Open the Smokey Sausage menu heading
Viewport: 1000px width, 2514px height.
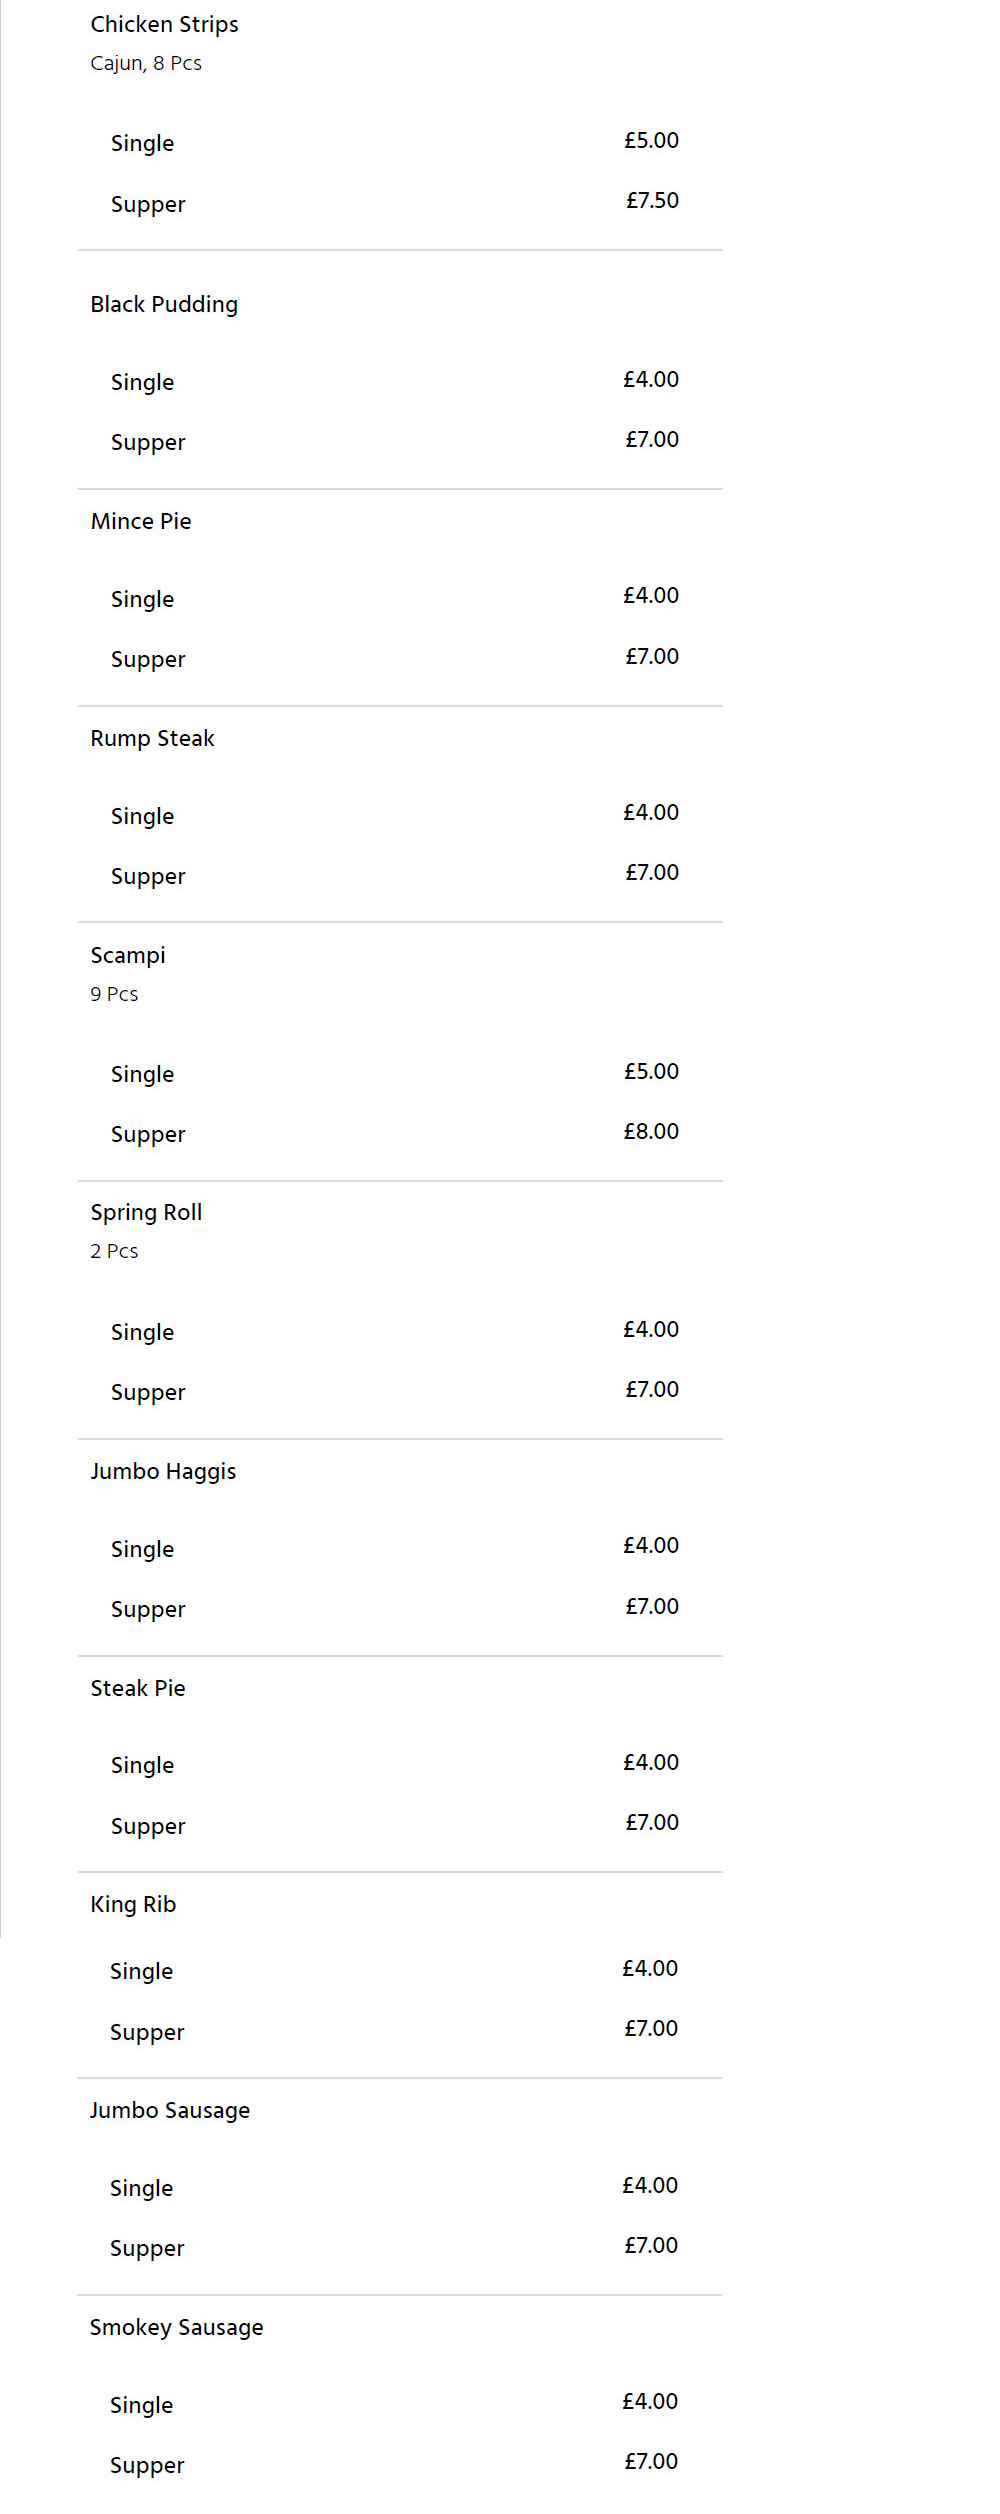click(x=176, y=2327)
